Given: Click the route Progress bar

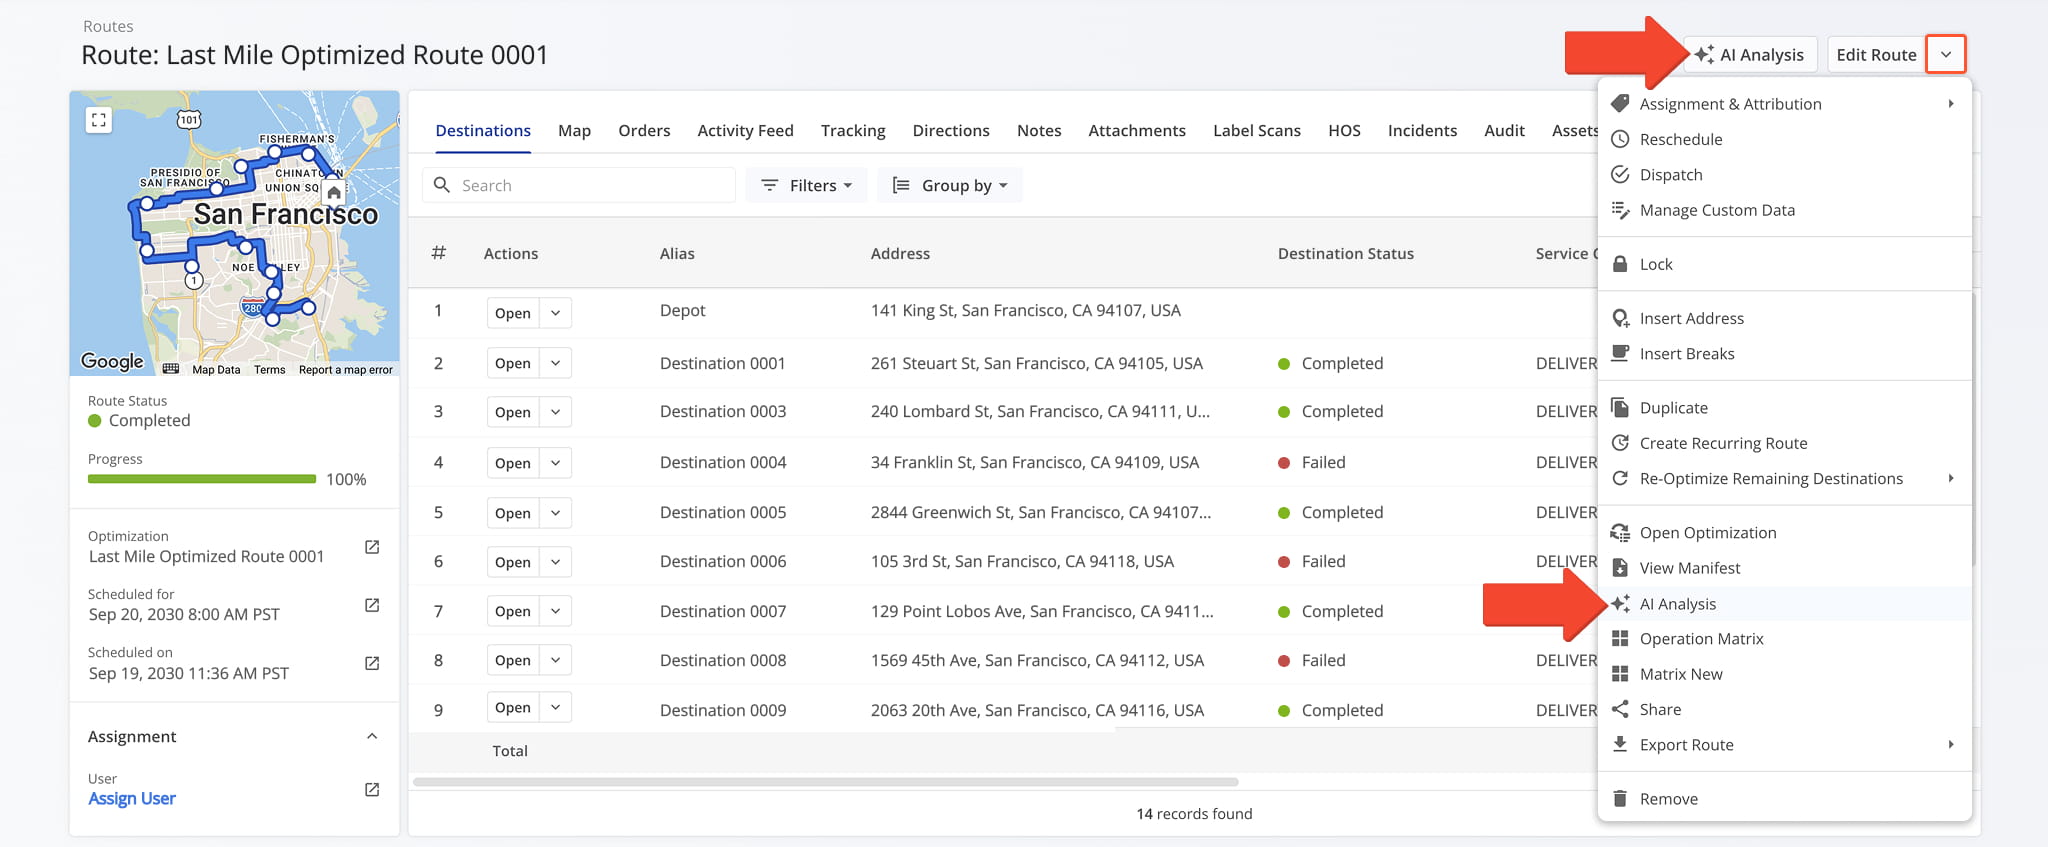Looking at the screenshot, I should point(202,479).
